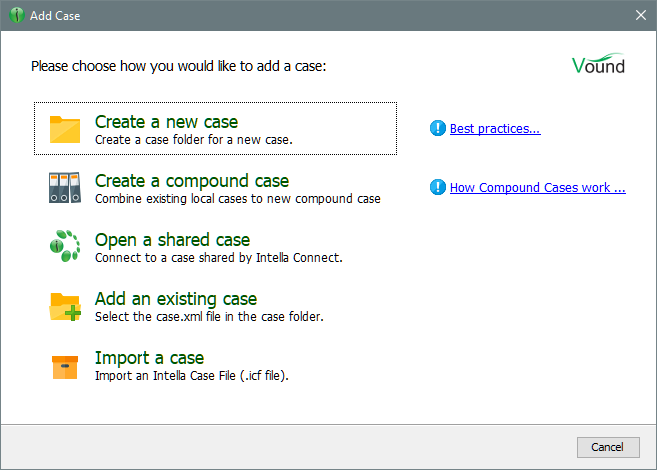
Task: Click the binders icon for compound case
Action: (65, 188)
